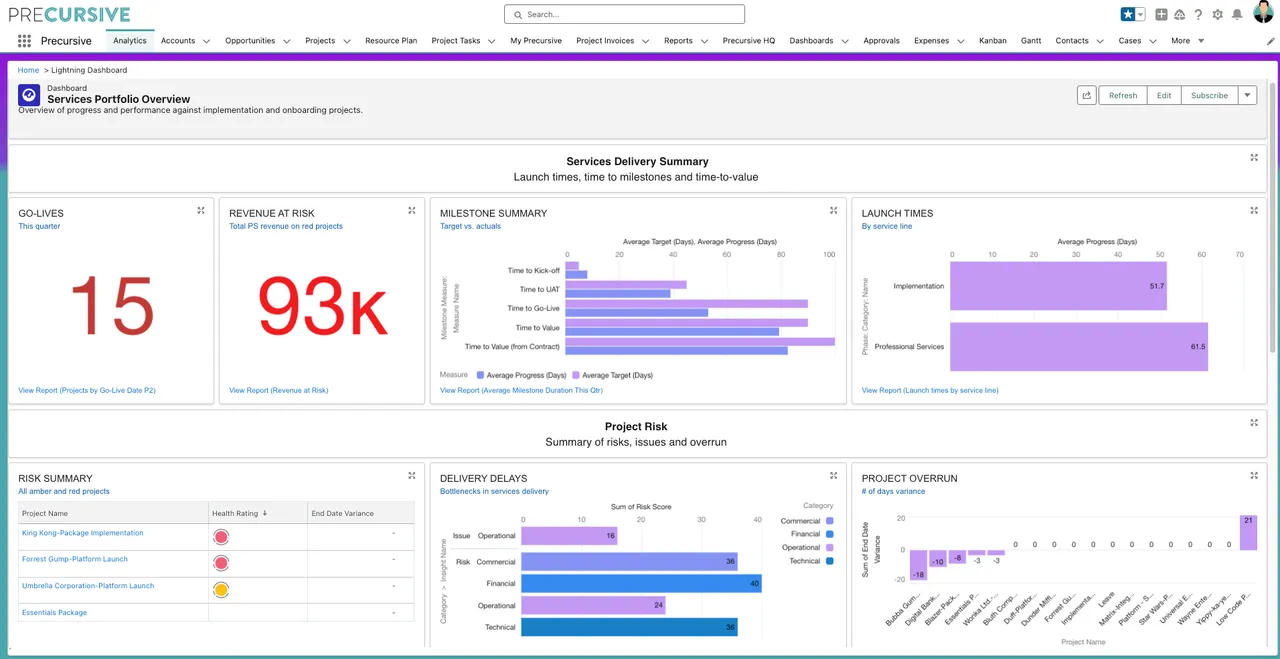Viewport: 1280px width, 659px height.
Task: Expand the Opportunities tab chevron
Action: [x=286, y=41]
